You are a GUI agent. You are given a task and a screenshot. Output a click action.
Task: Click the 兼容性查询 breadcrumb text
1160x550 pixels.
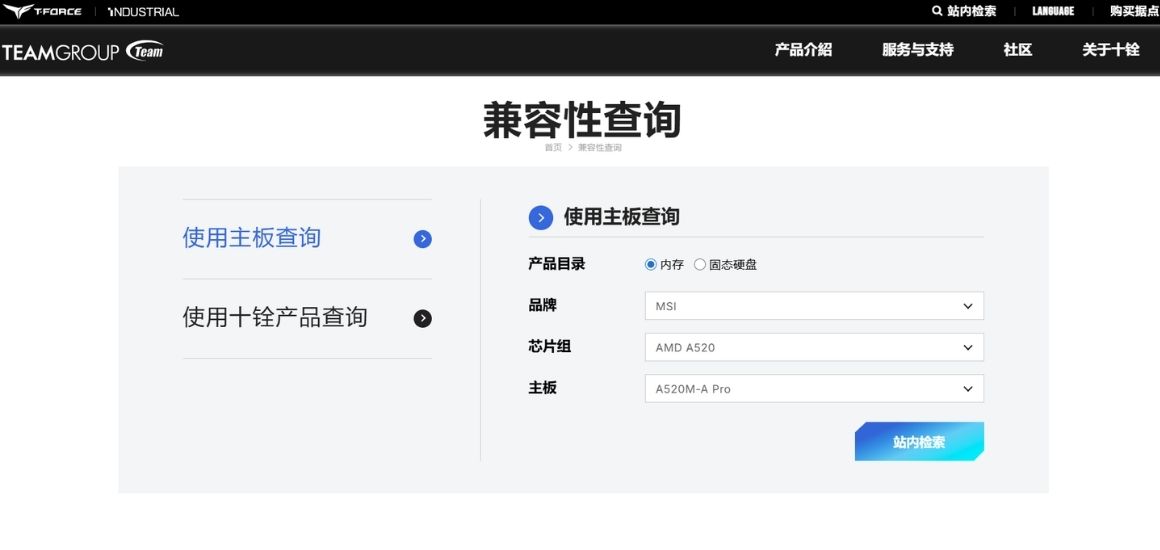(599, 147)
